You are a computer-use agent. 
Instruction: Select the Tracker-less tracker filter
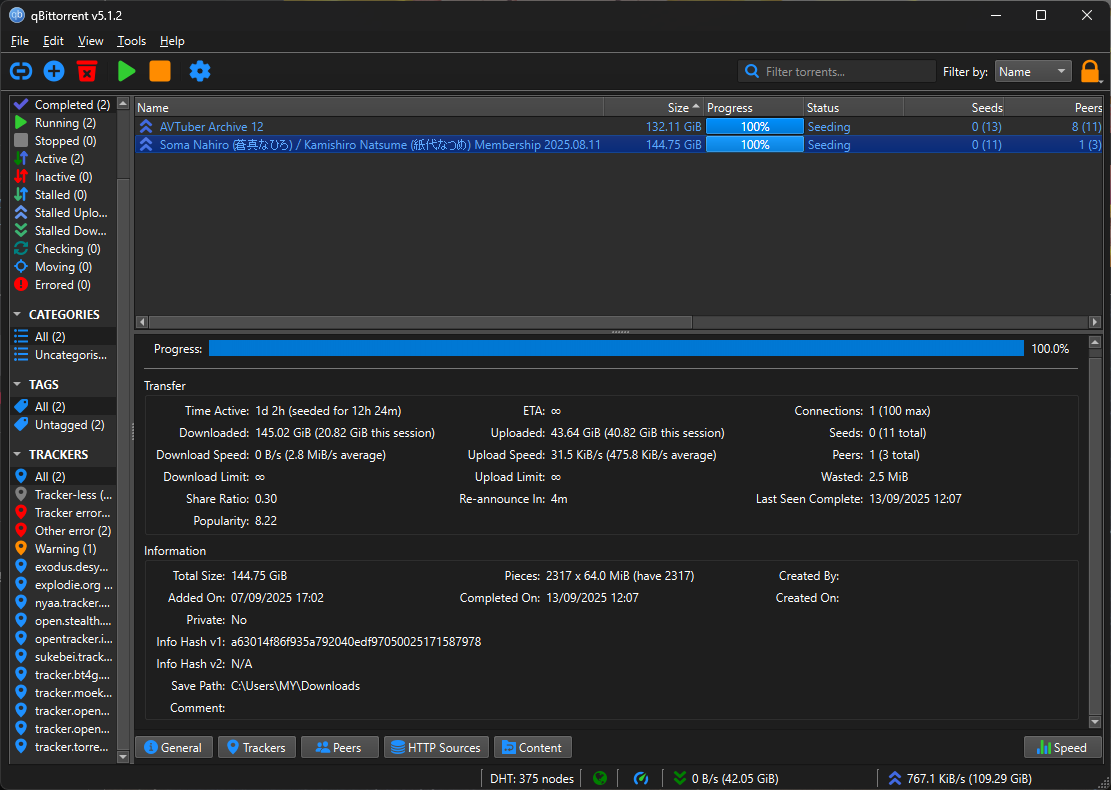click(x=63, y=495)
